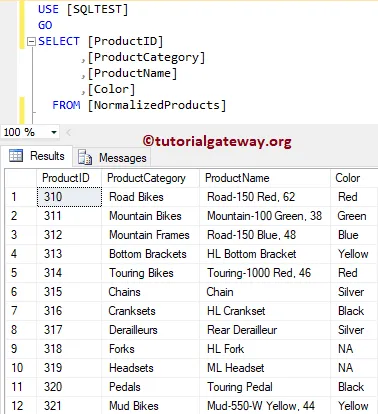Switch to the Results tab
Image resolution: width=378 pixels, height=414 pixels.
point(37,156)
